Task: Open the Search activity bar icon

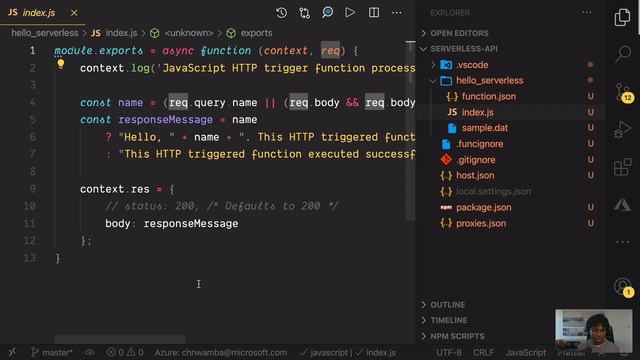Action: [x=622, y=53]
